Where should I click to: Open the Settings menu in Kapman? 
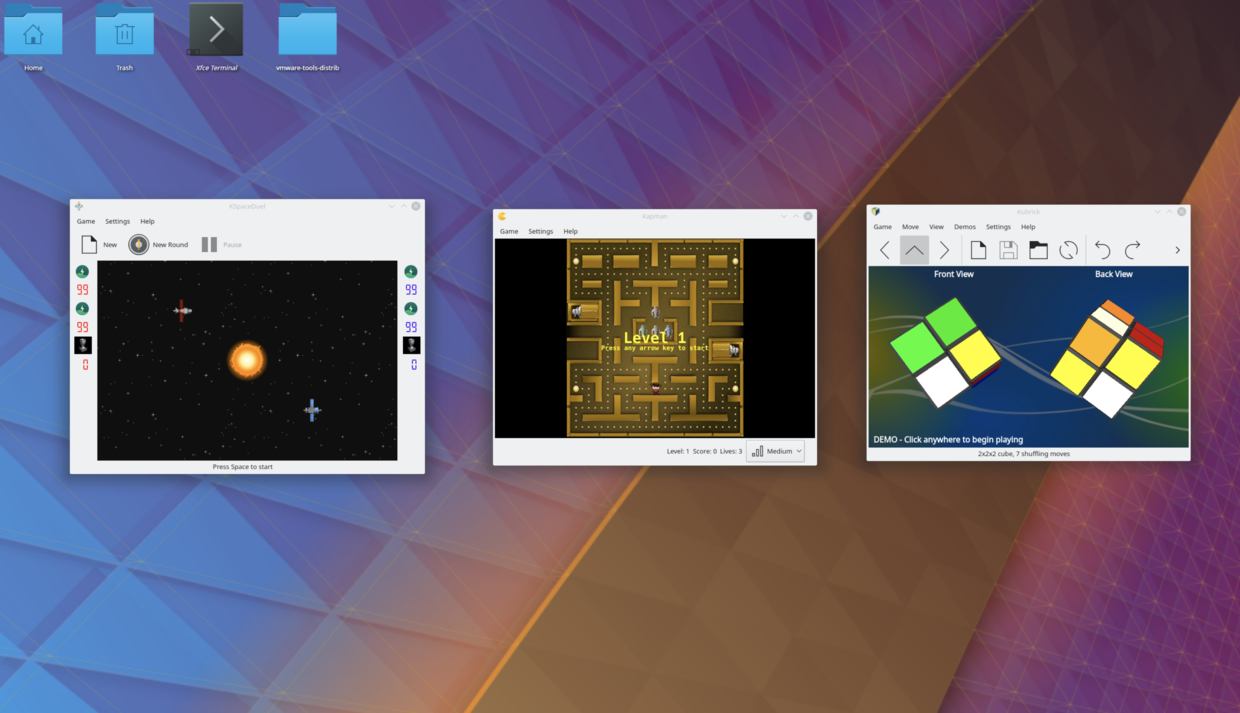pyautogui.click(x=540, y=231)
